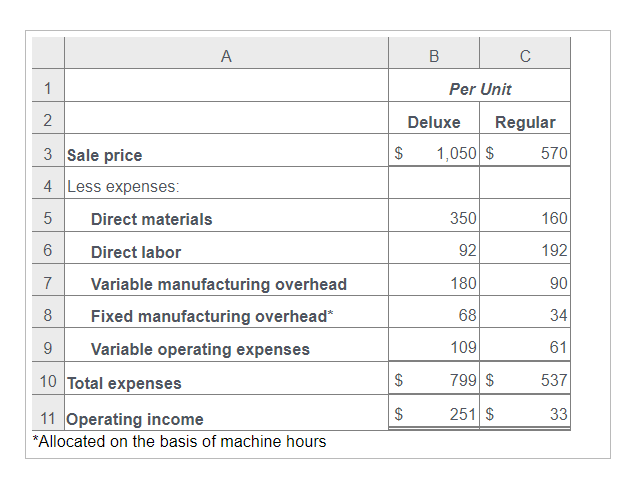
Task: Click the machine hours footnote text
Action: 179,442
